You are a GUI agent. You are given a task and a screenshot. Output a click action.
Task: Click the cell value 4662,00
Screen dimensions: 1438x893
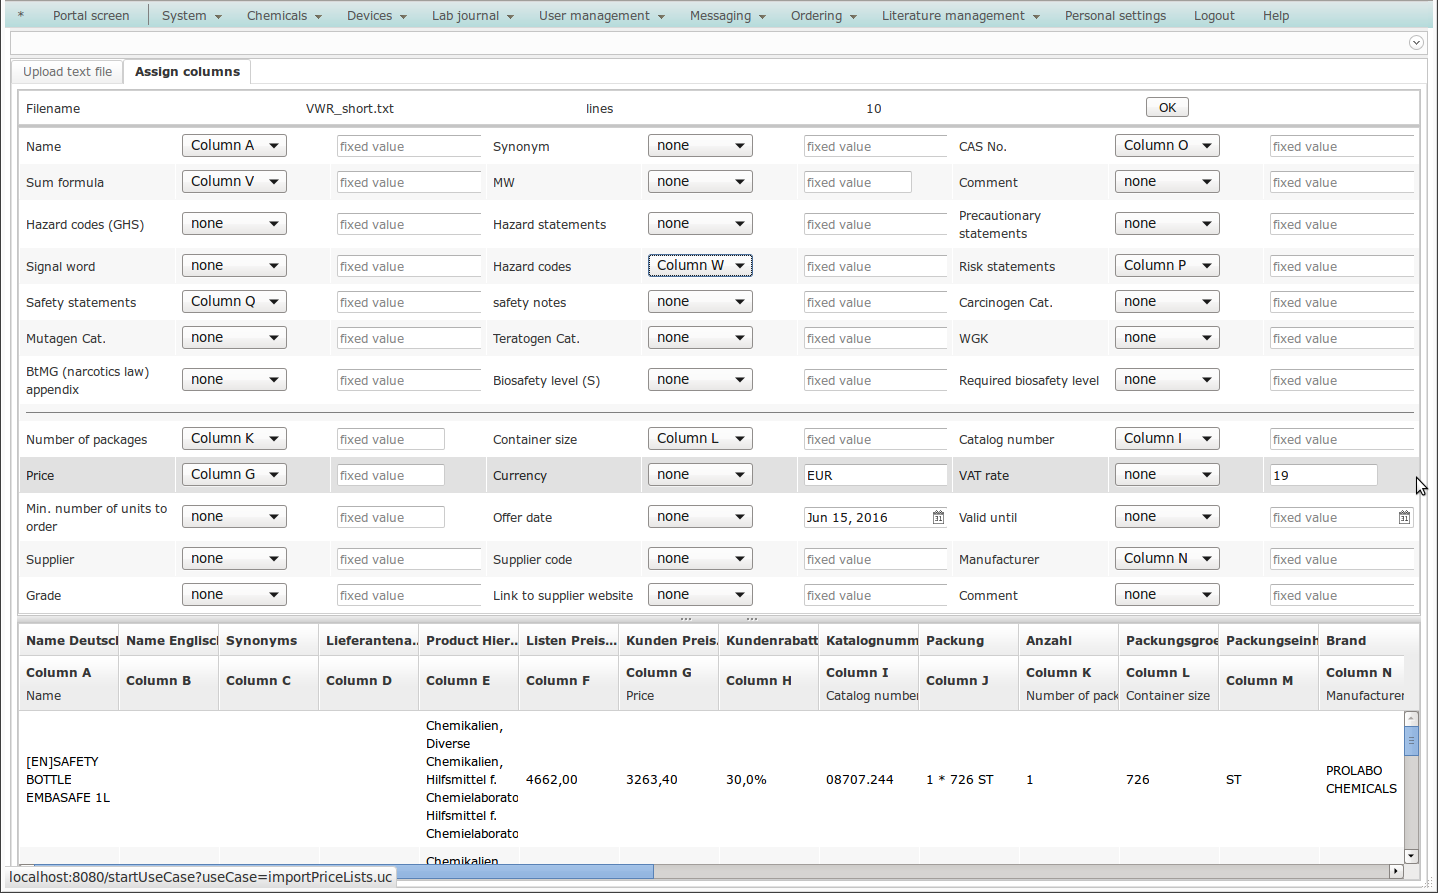(x=552, y=779)
